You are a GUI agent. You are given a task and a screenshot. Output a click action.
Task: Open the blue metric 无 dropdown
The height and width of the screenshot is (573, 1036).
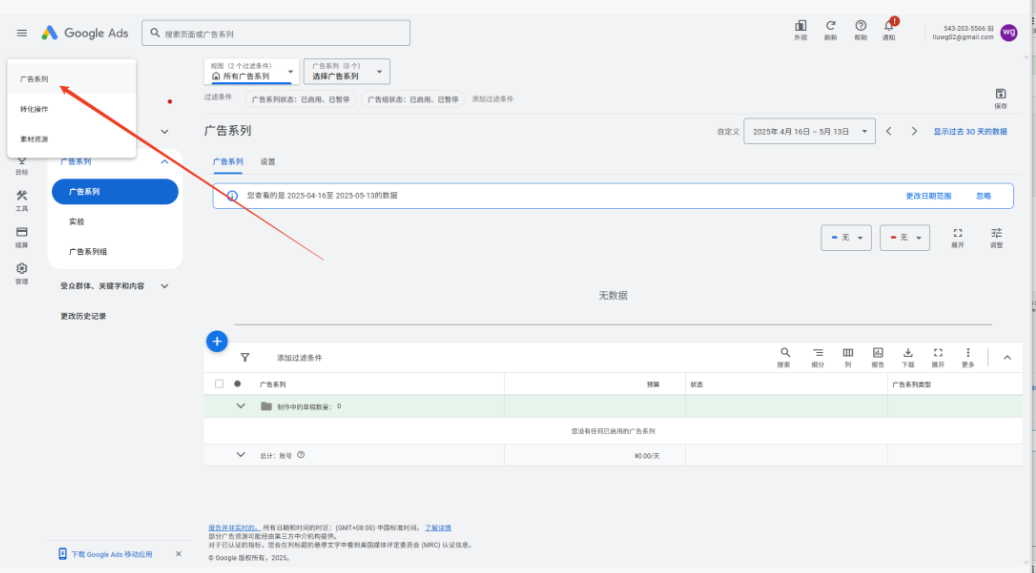pyautogui.click(x=846, y=238)
